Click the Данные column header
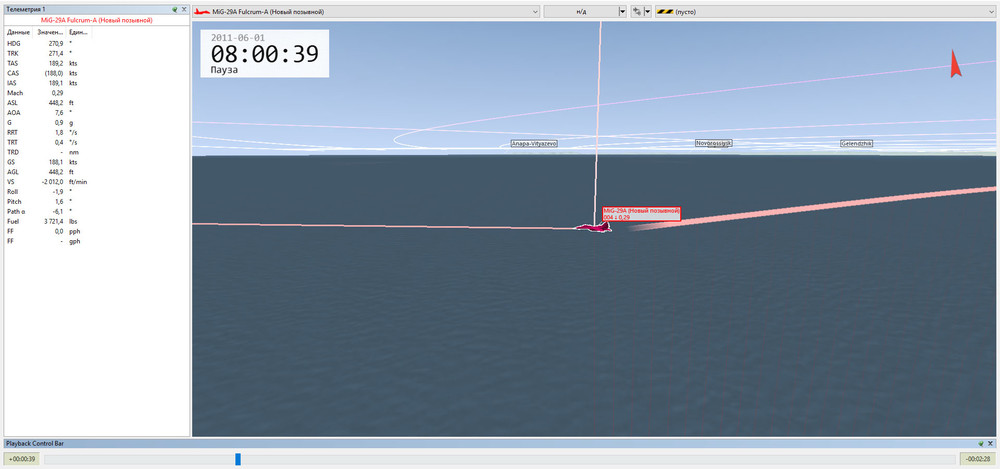This screenshot has width=1000, height=469. click(x=18, y=32)
